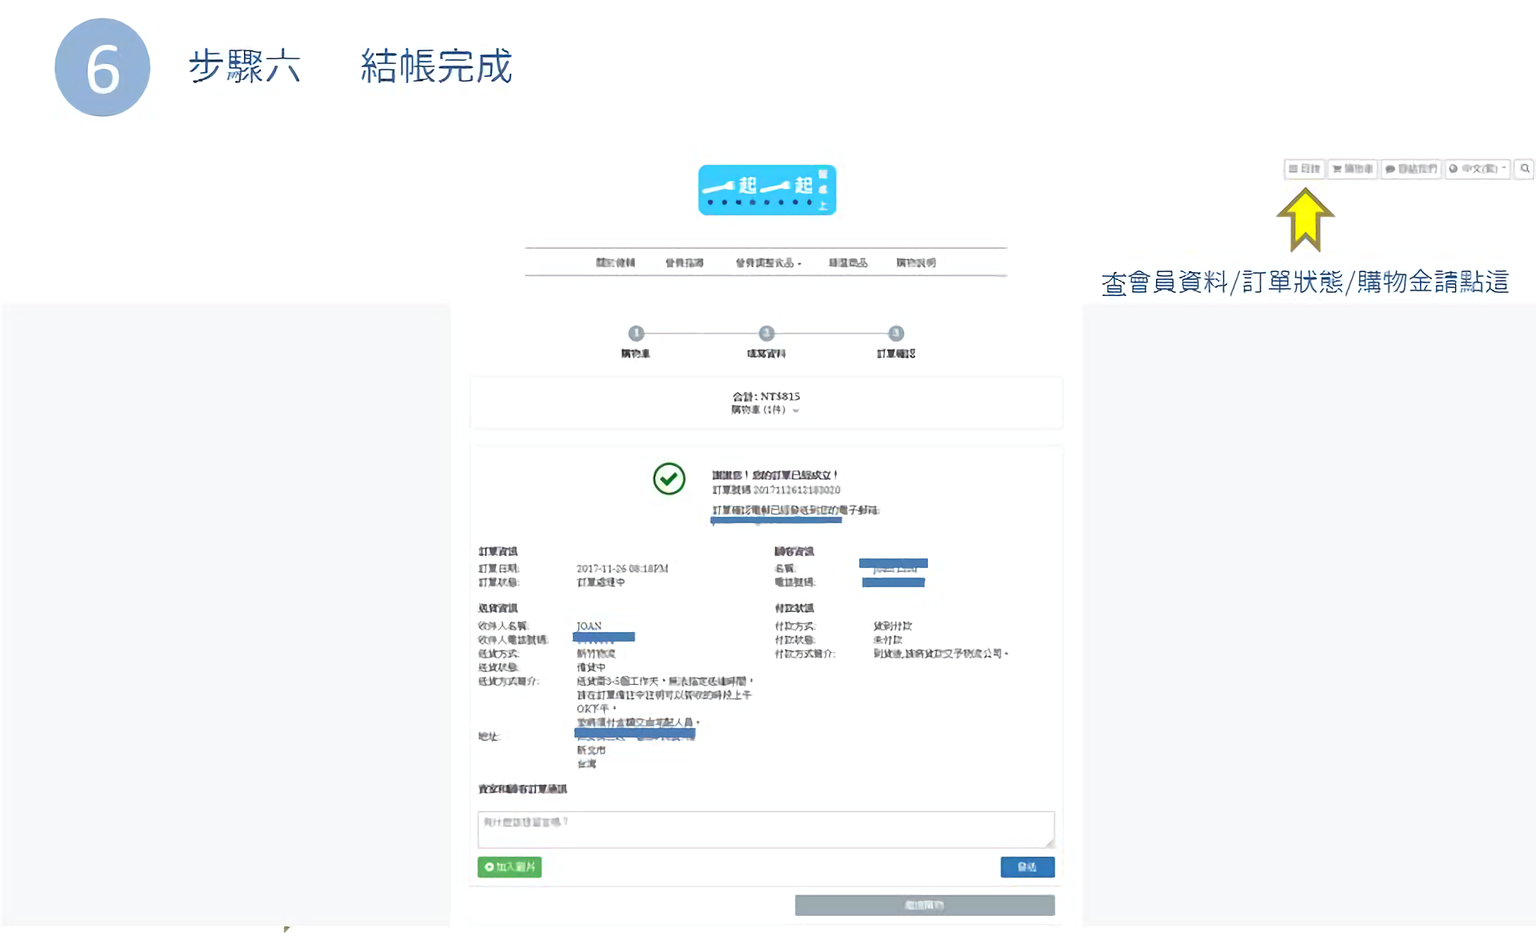Click the 加入圖片 green button
The width and height of the screenshot is (1536, 944).
pos(510,867)
